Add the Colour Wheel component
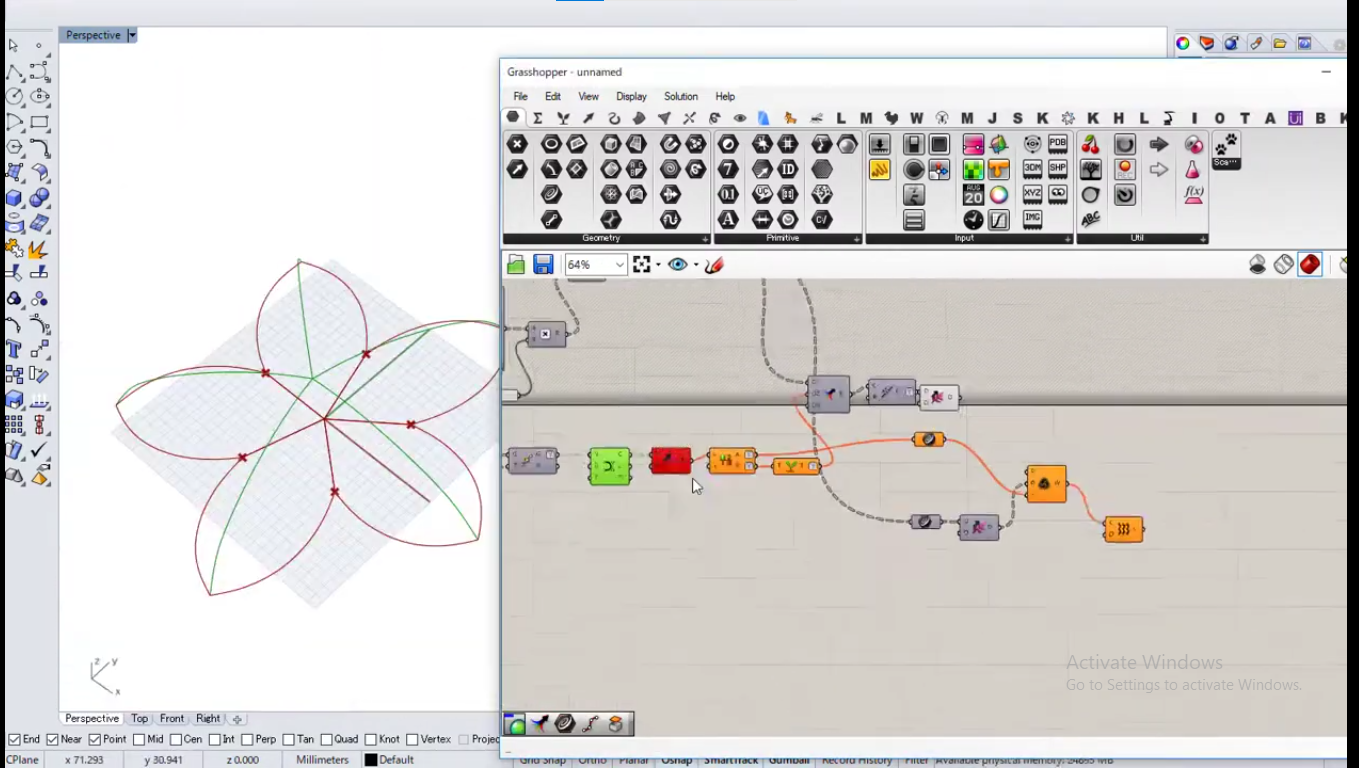Image resolution: width=1359 pixels, height=768 pixels. coord(999,195)
